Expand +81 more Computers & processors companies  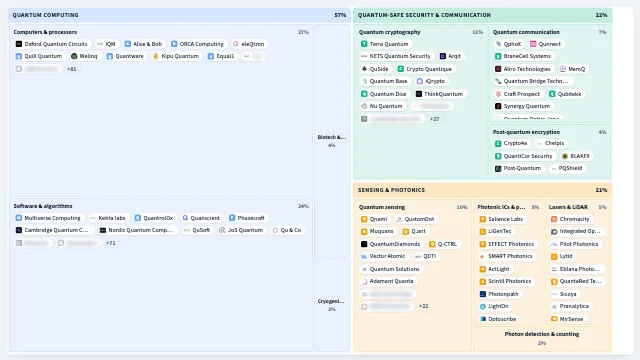[x=71, y=69]
